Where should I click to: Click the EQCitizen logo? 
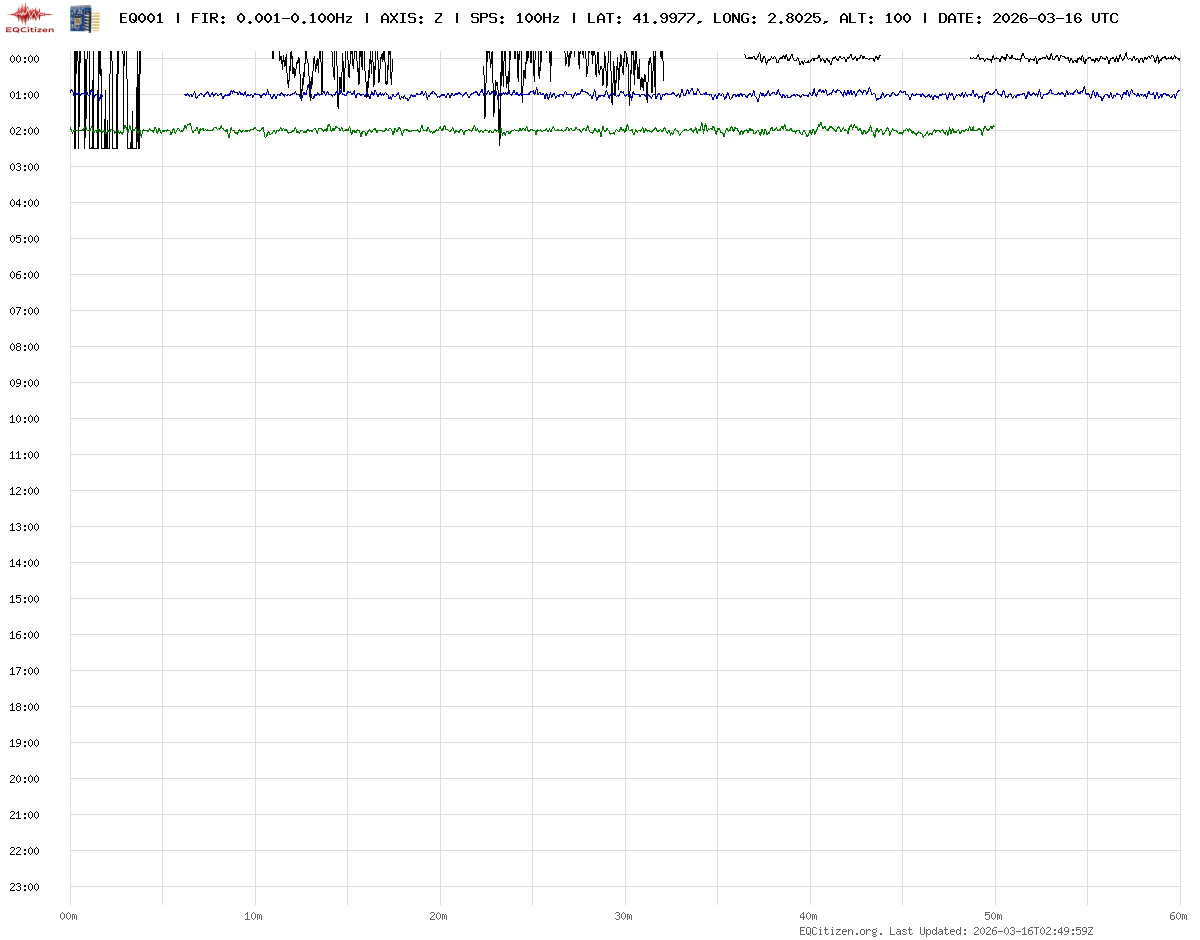click(x=30, y=18)
